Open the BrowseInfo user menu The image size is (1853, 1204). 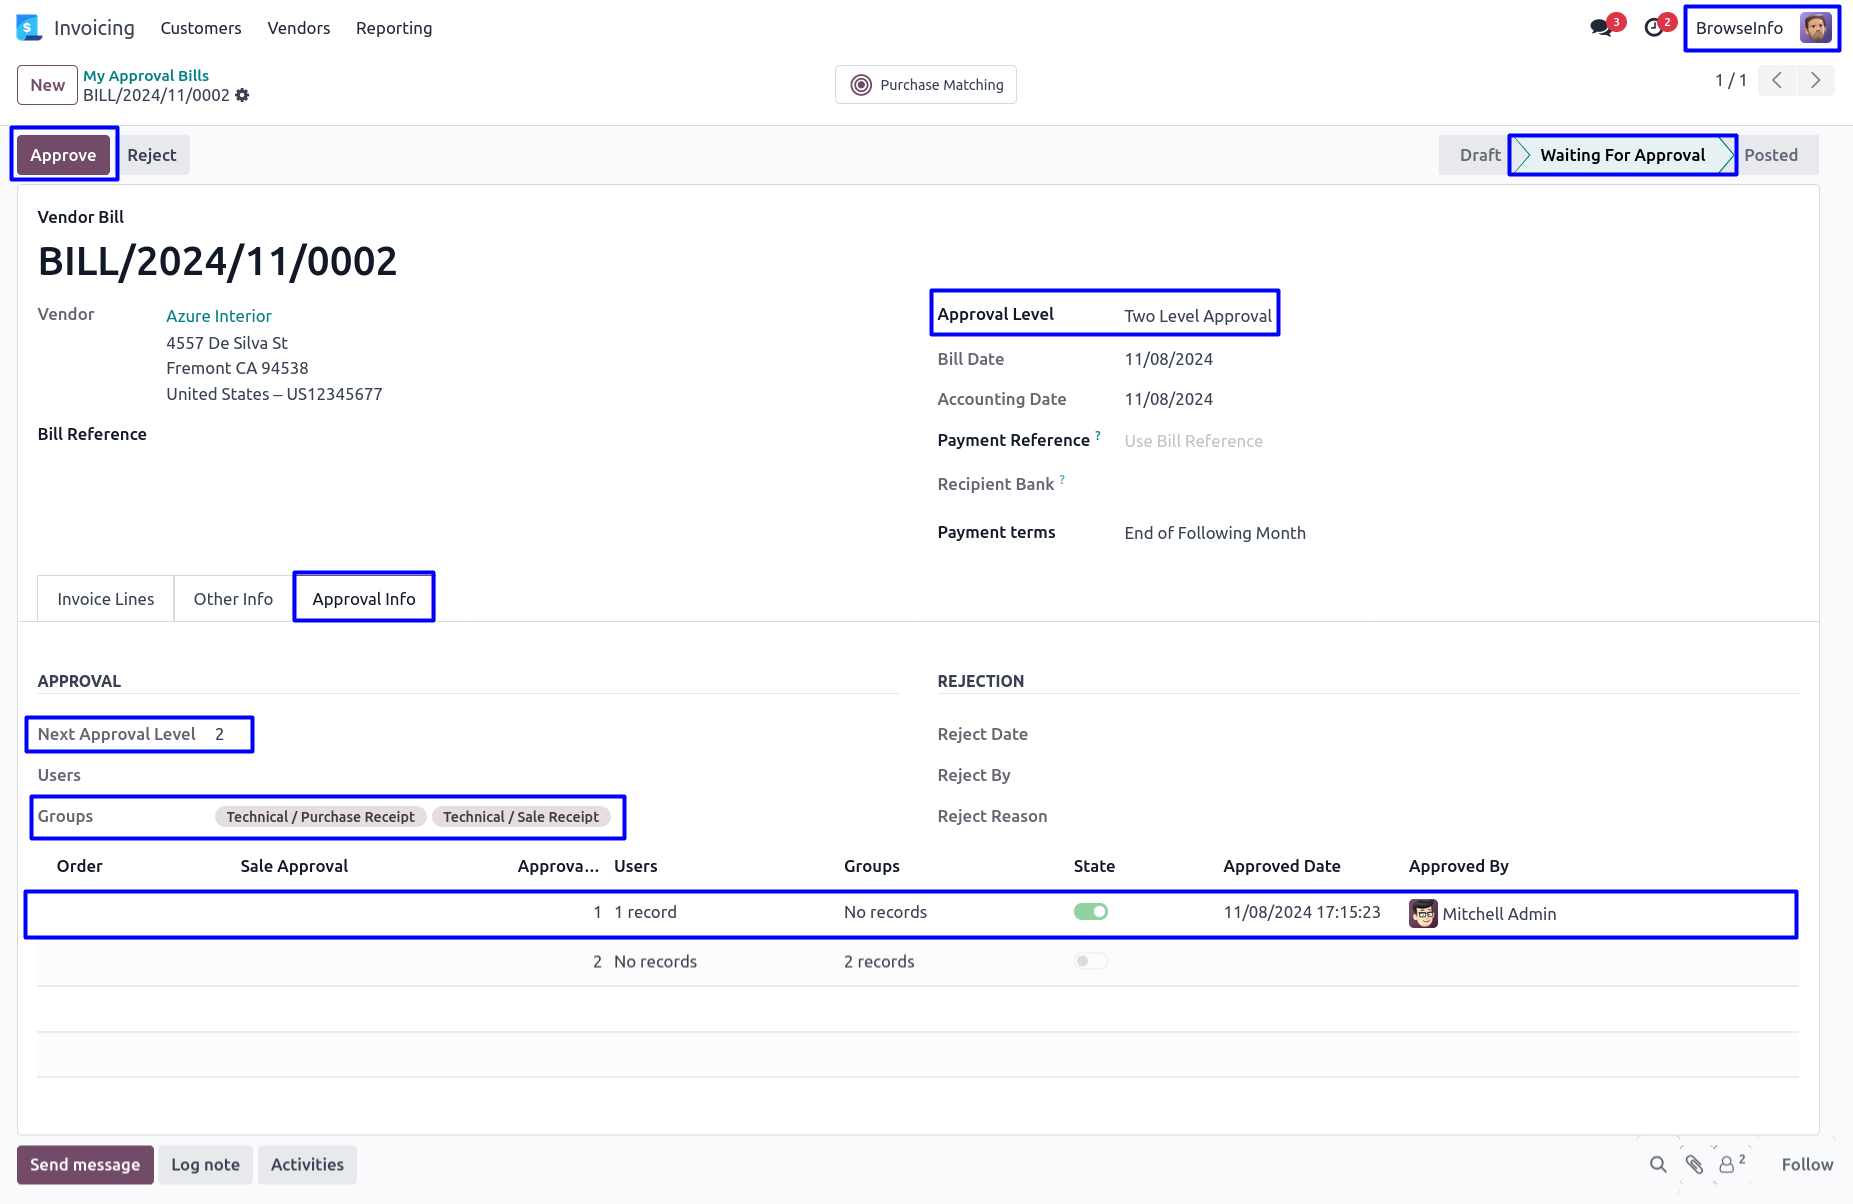(x=1762, y=28)
